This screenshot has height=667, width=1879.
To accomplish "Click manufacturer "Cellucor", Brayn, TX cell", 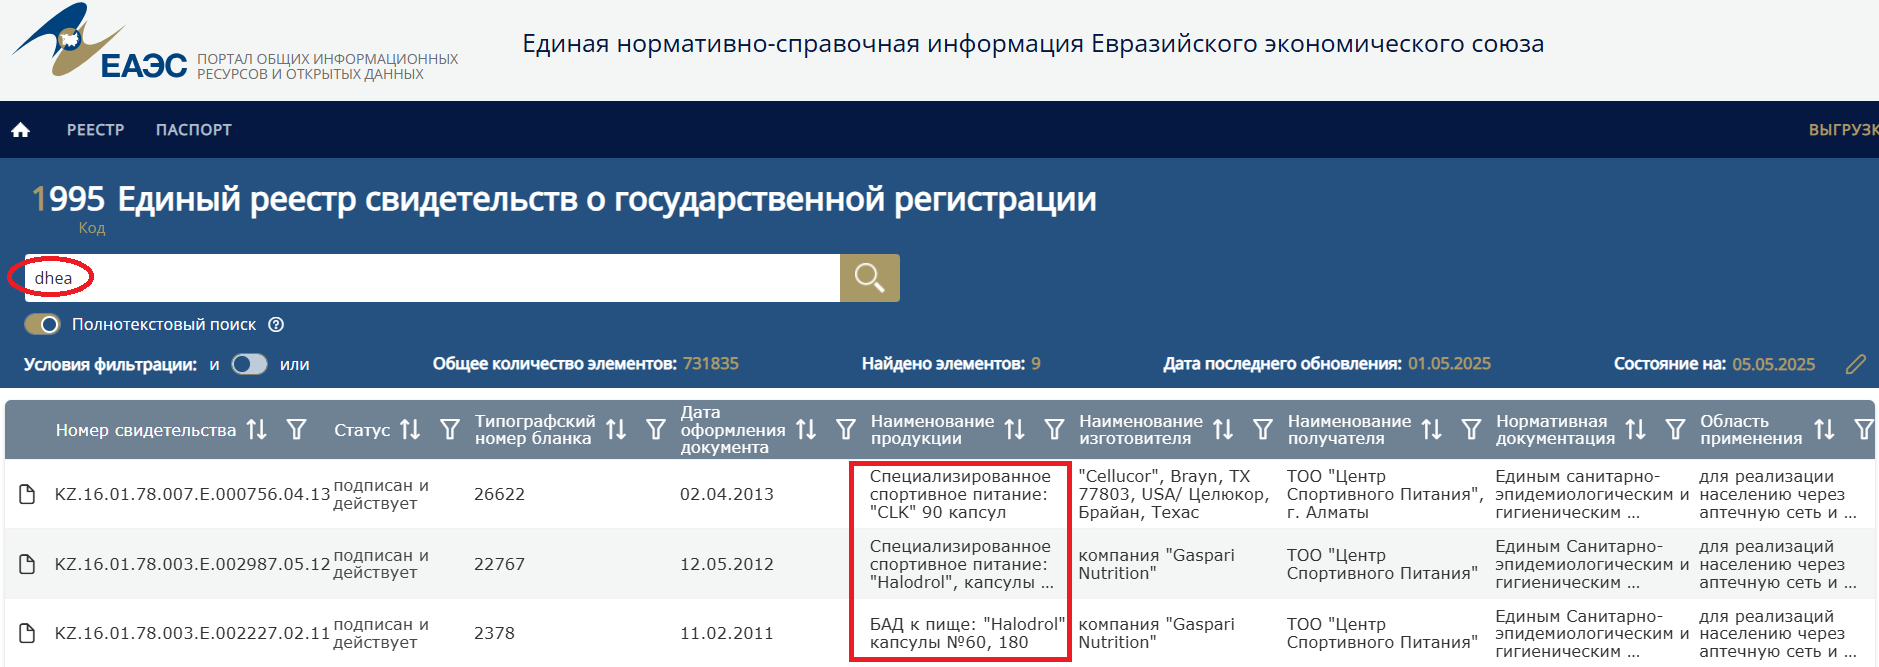I will (x=1174, y=494).
